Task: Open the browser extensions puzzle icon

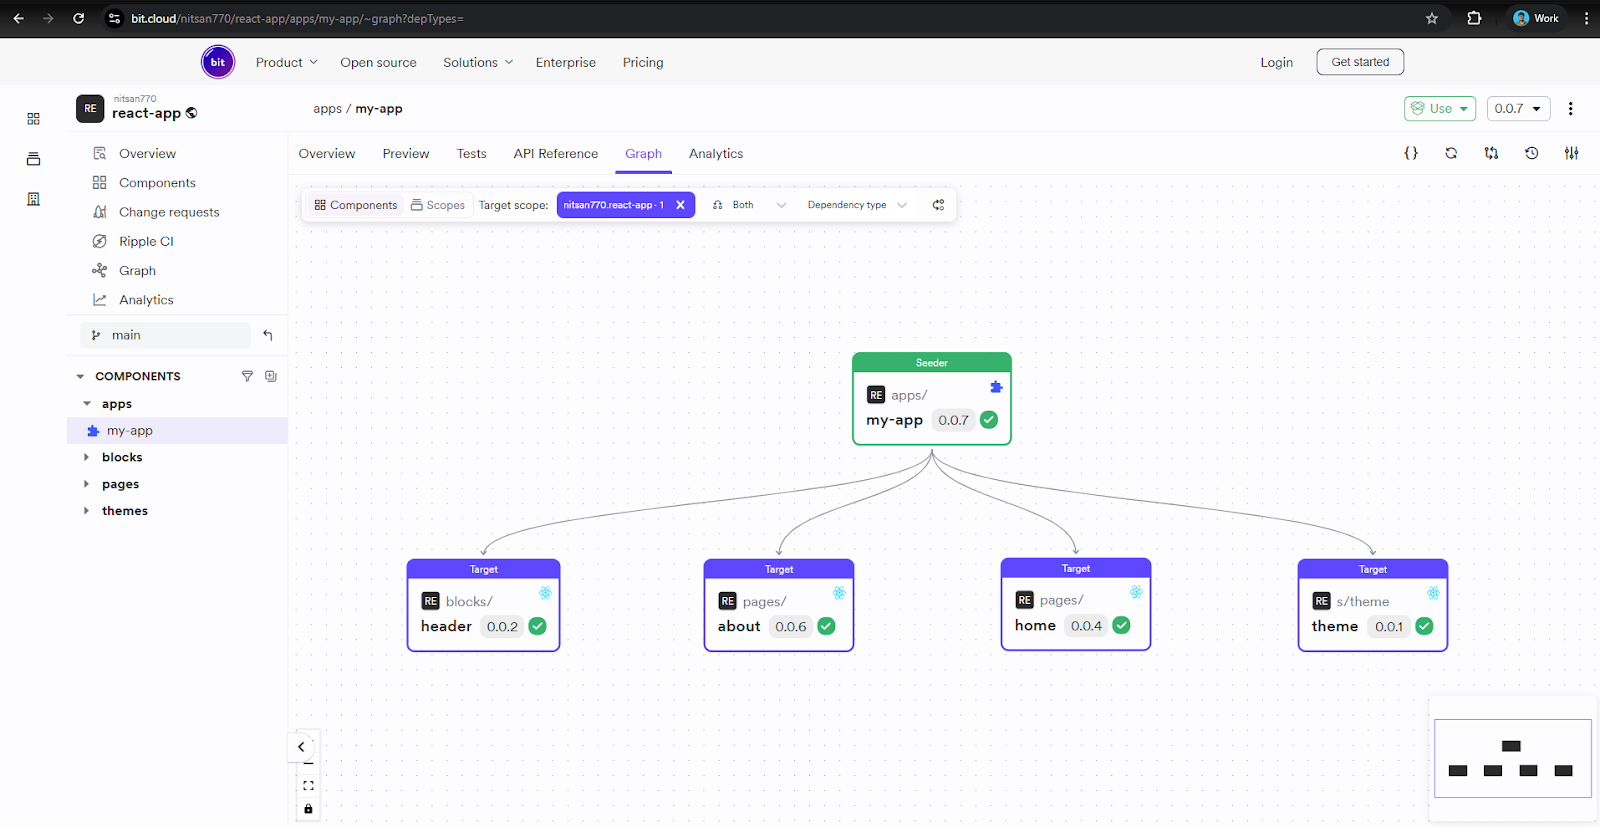Action: pyautogui.click(x=1474, y=18)
